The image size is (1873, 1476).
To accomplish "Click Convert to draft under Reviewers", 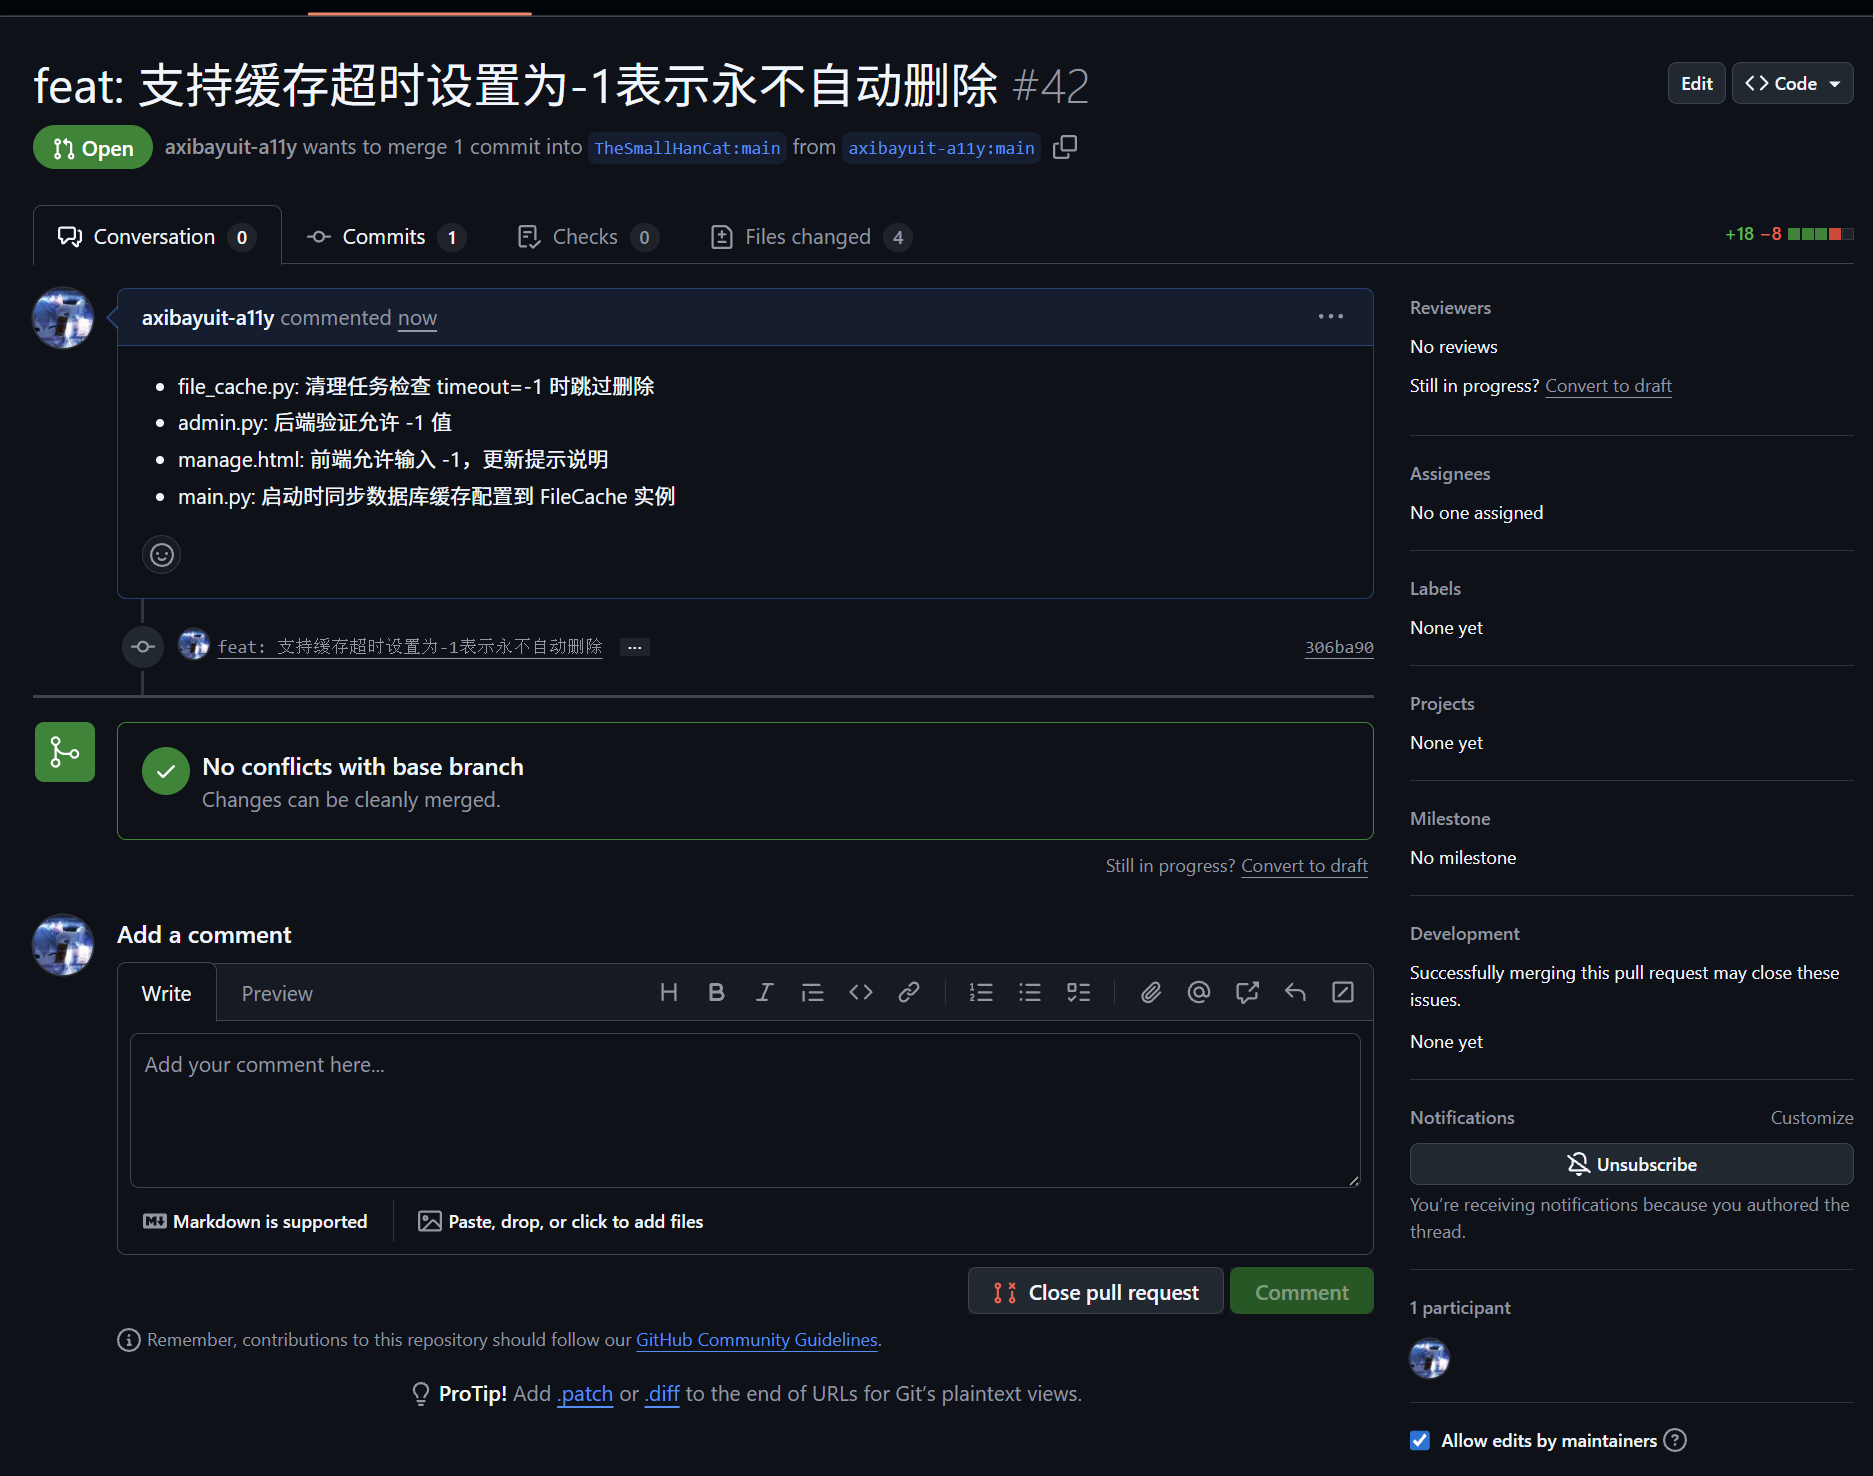I will point(1608,386).
